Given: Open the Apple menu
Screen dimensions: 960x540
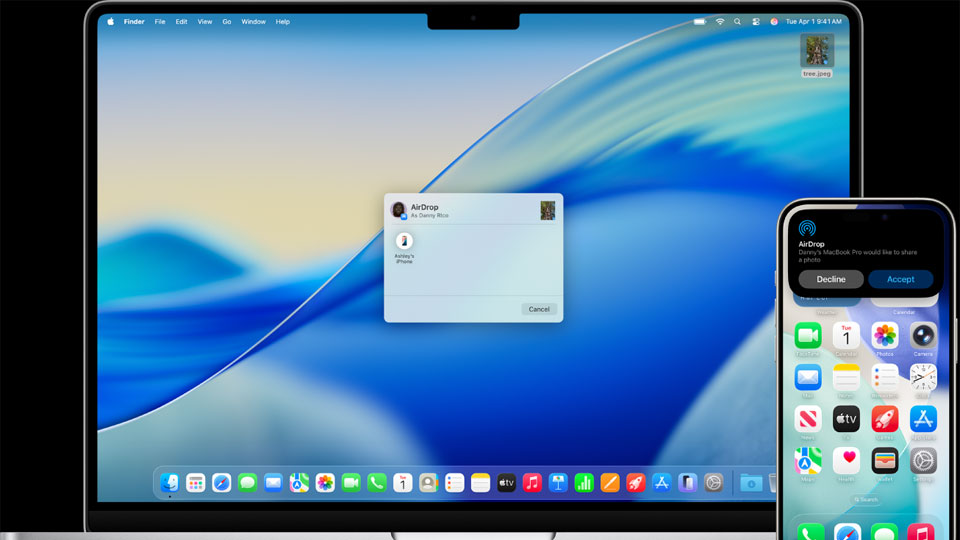Looking at the screenshot, I should click(110, 21).
